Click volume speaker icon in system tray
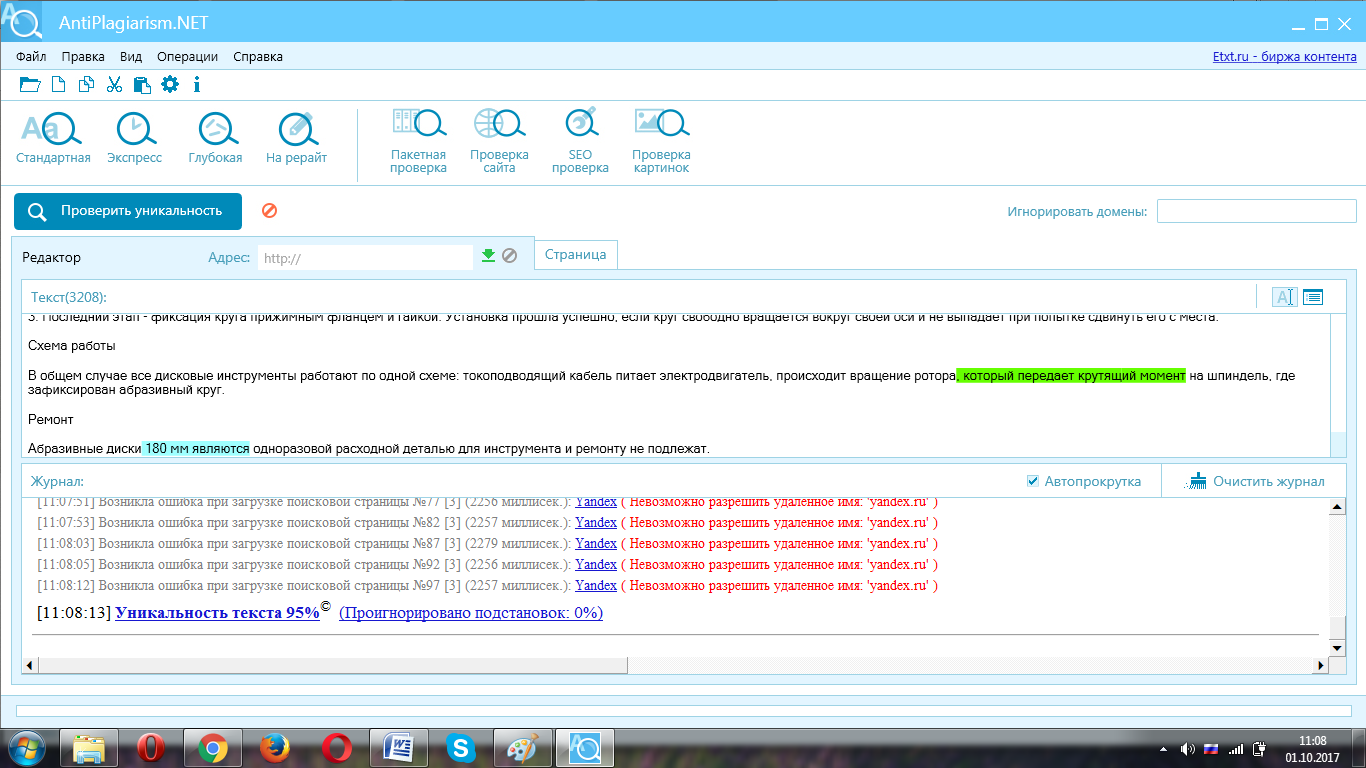 pos(1187,748)
